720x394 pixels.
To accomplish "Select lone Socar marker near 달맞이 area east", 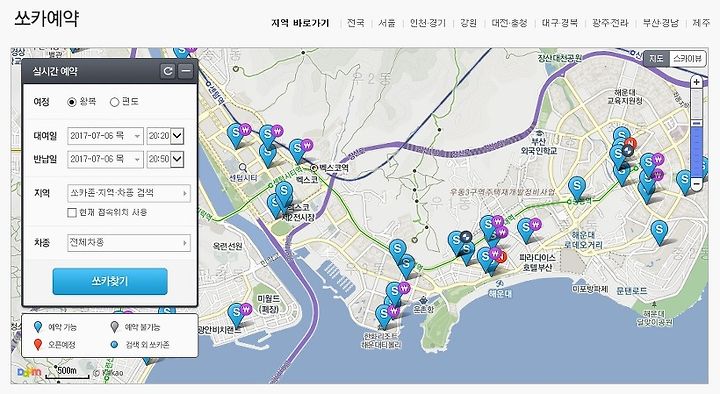I will pos(659,231).
